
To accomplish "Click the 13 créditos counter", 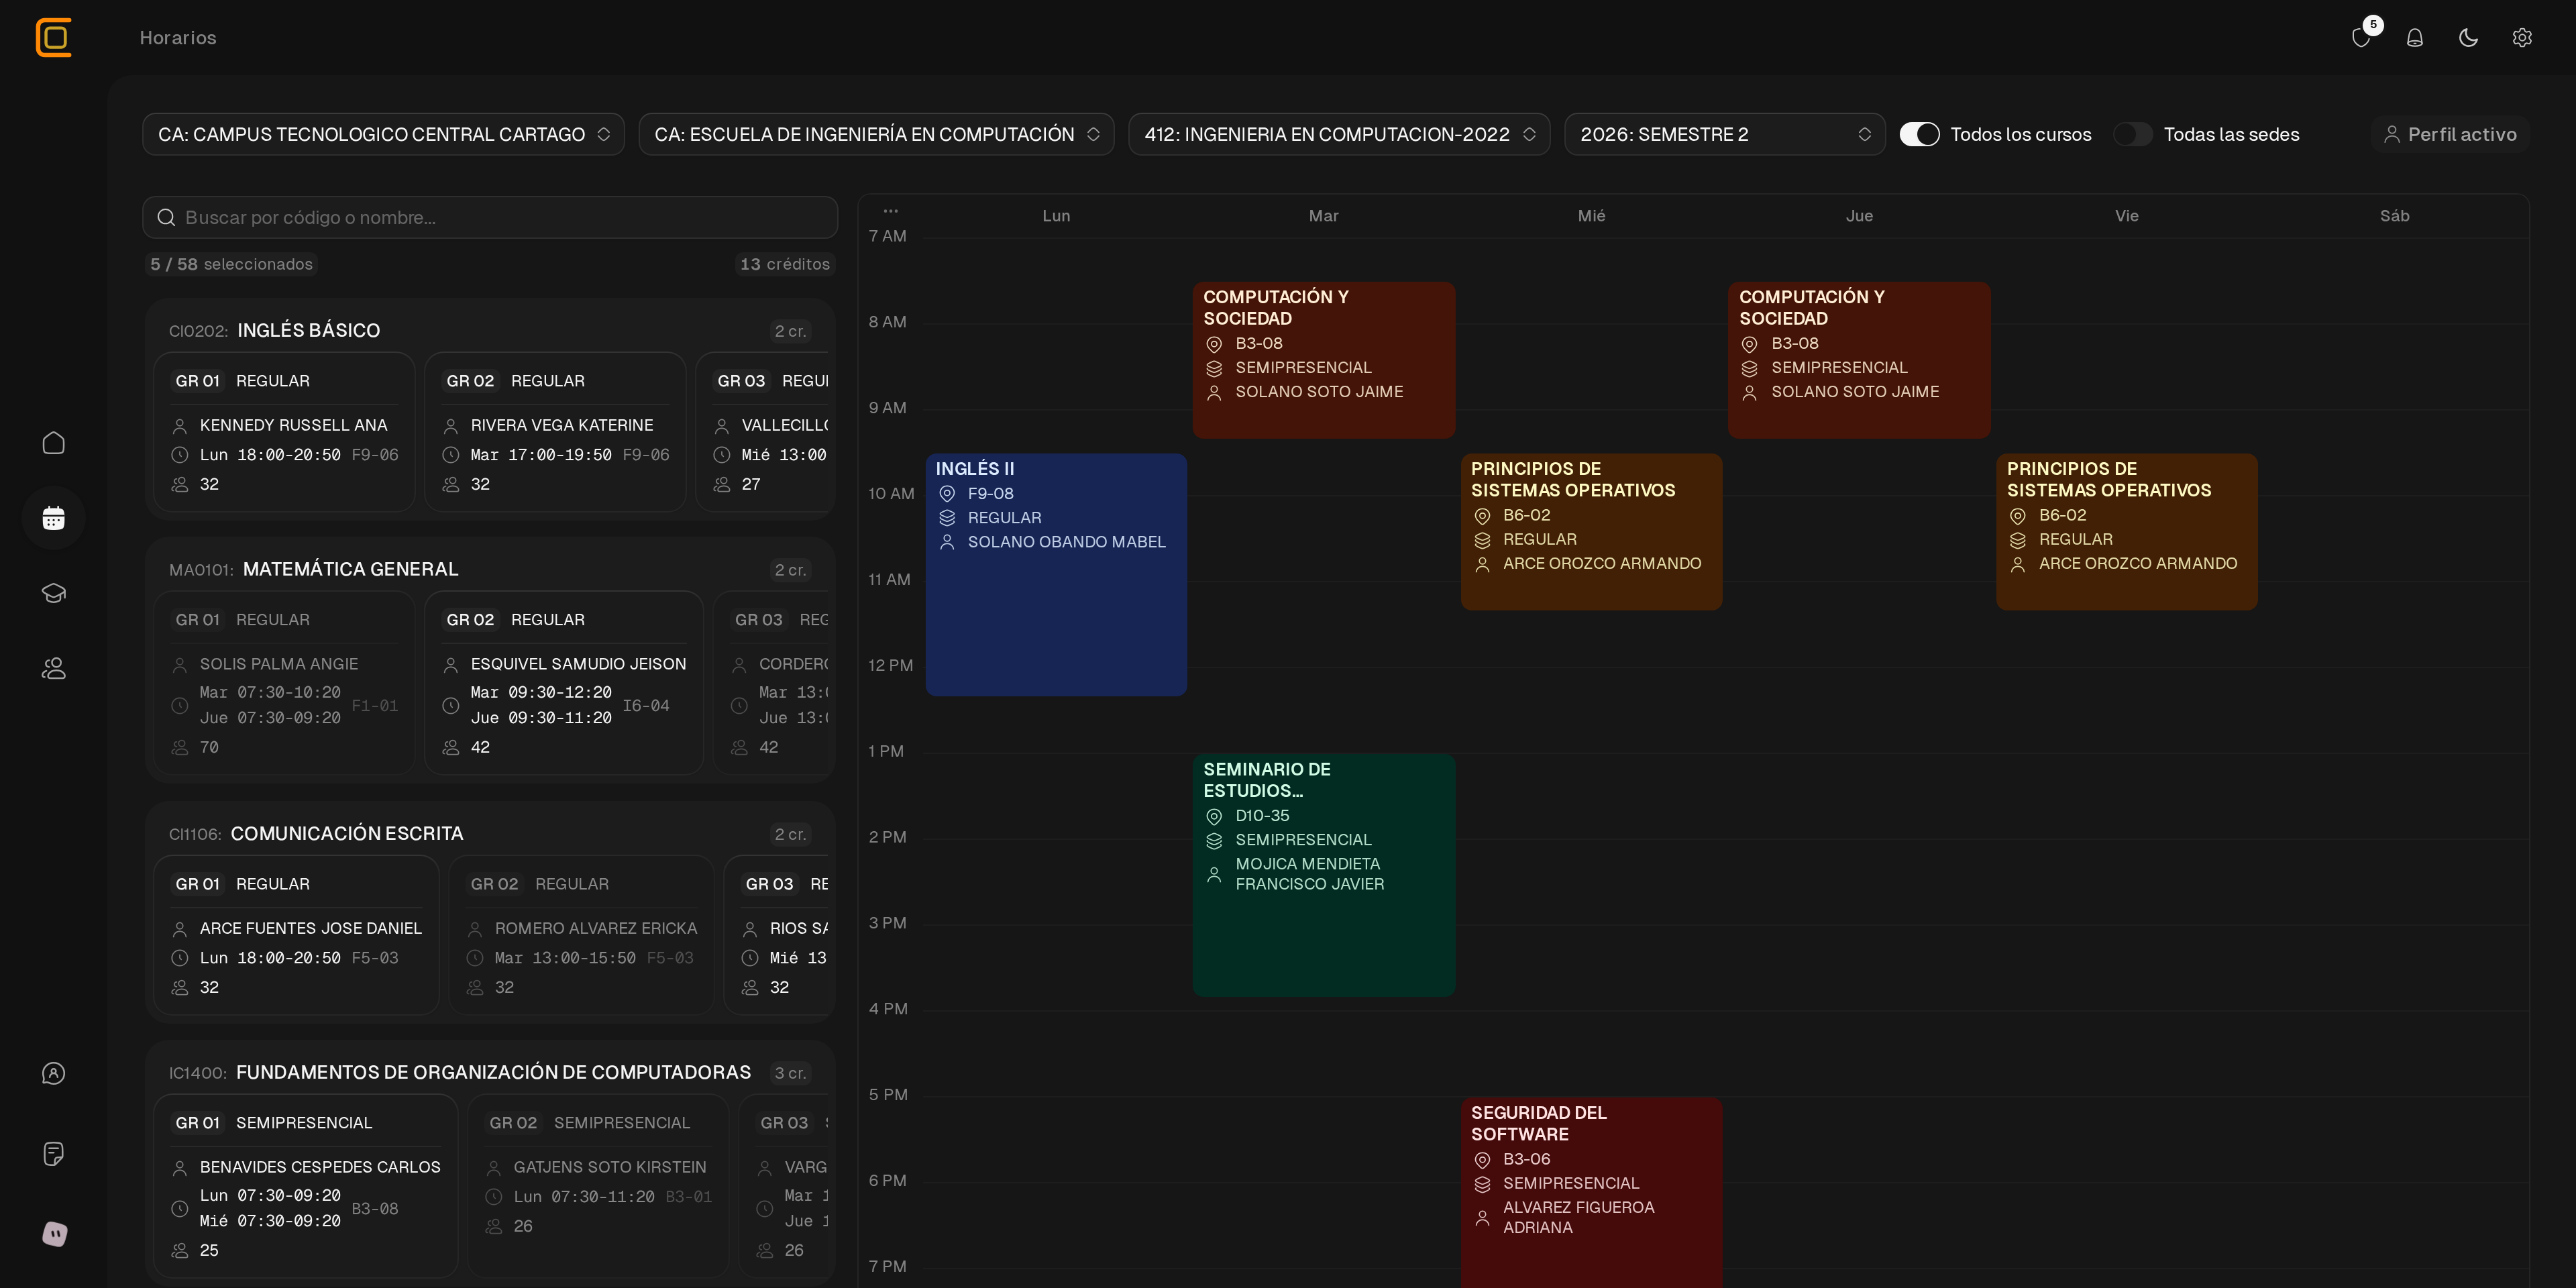I will pos(785,264).
